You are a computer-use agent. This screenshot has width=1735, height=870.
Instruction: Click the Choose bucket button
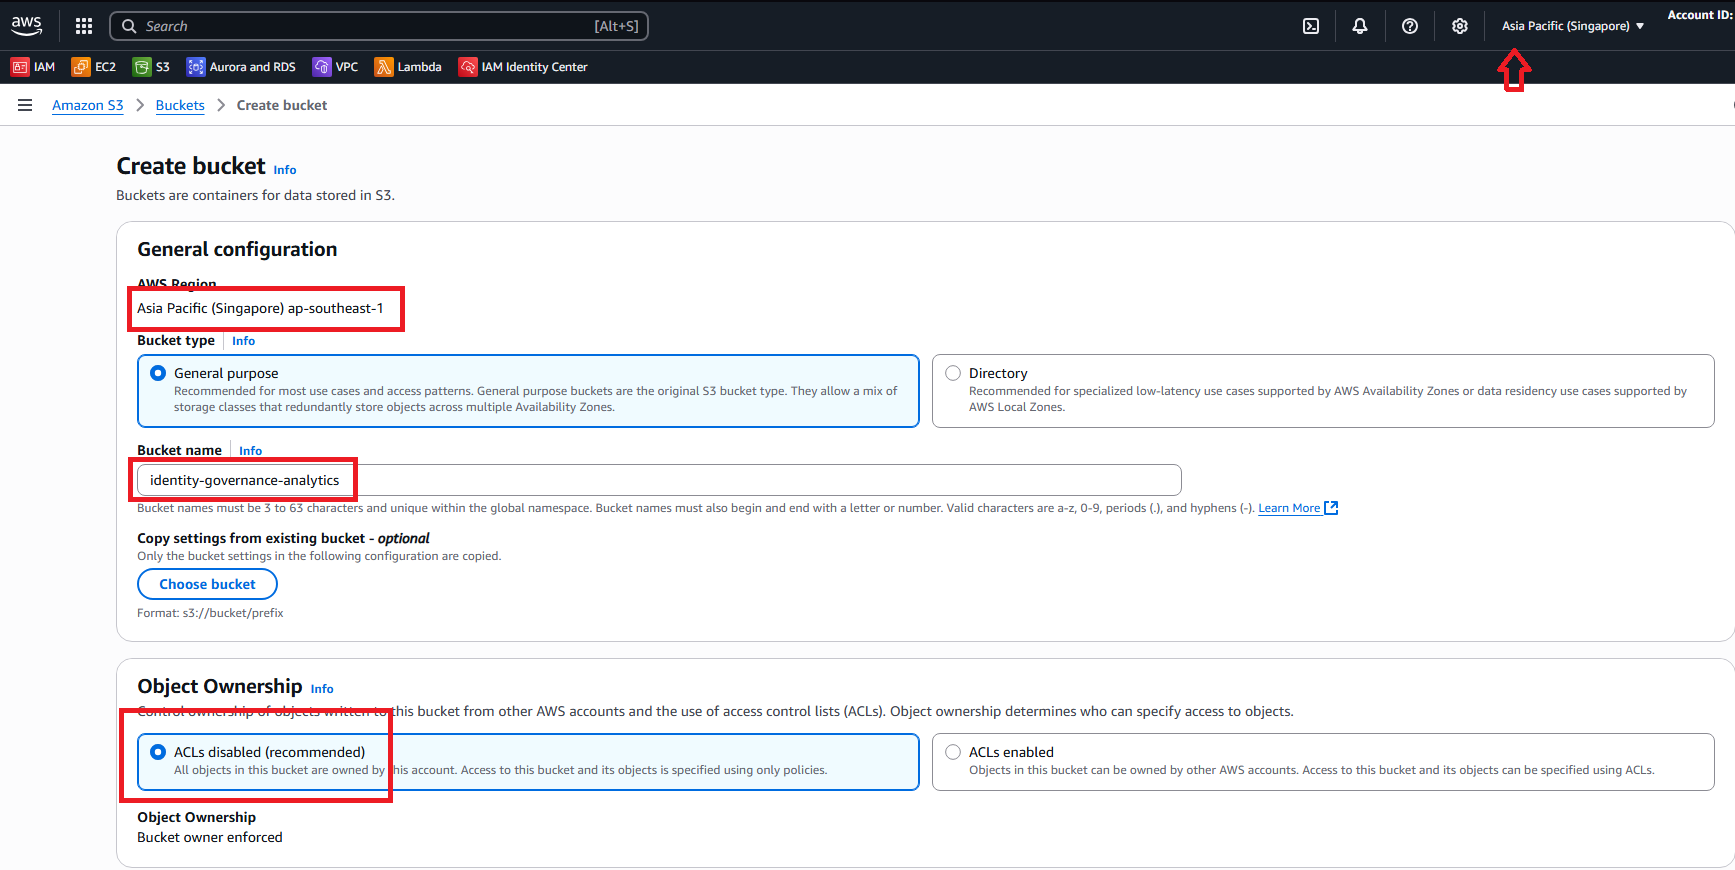(x=207, y=584)
